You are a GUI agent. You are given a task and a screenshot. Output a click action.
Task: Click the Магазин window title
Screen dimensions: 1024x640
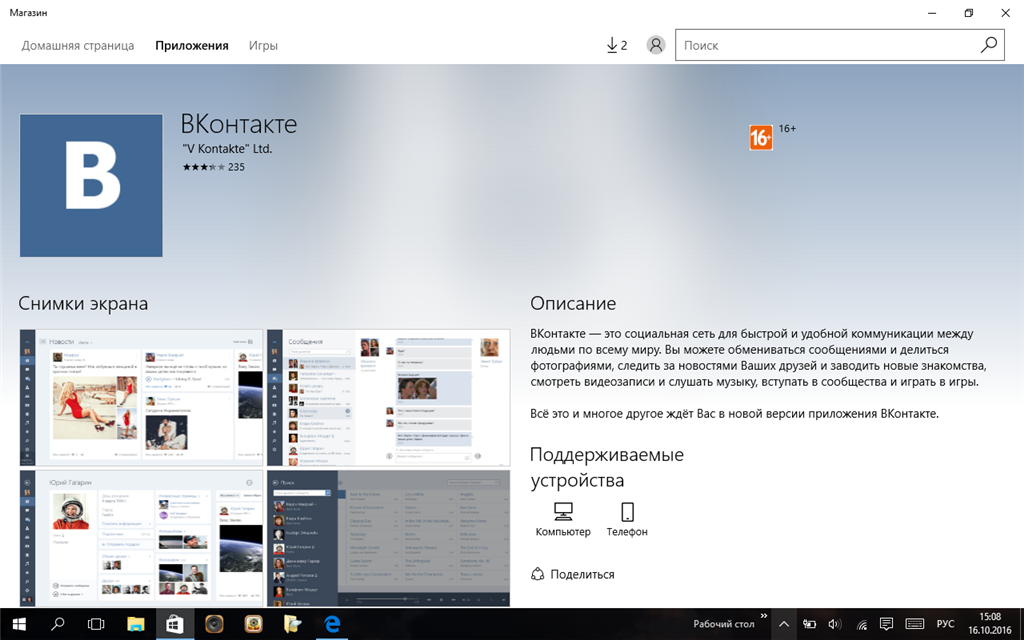tap(28, 12)
